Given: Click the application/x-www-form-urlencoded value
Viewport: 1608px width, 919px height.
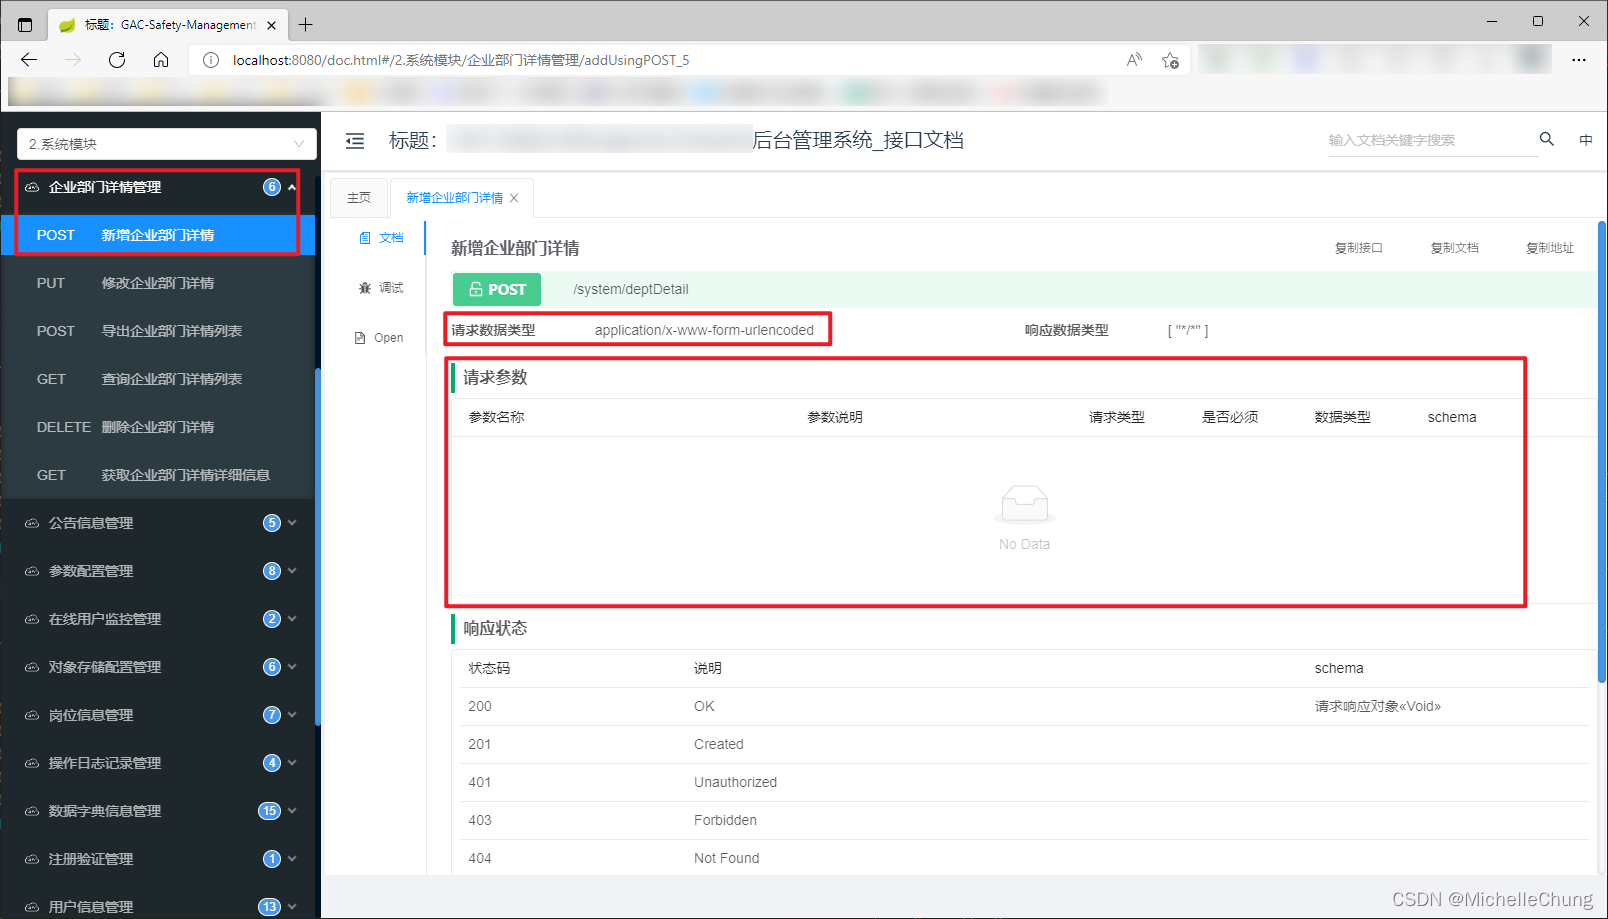Looking at the screenshot, I should (x=704, y=330).
